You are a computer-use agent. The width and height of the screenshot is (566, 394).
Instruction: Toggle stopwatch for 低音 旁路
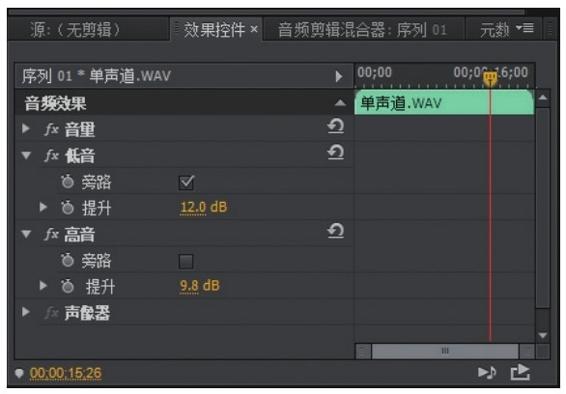coord(67,182)
